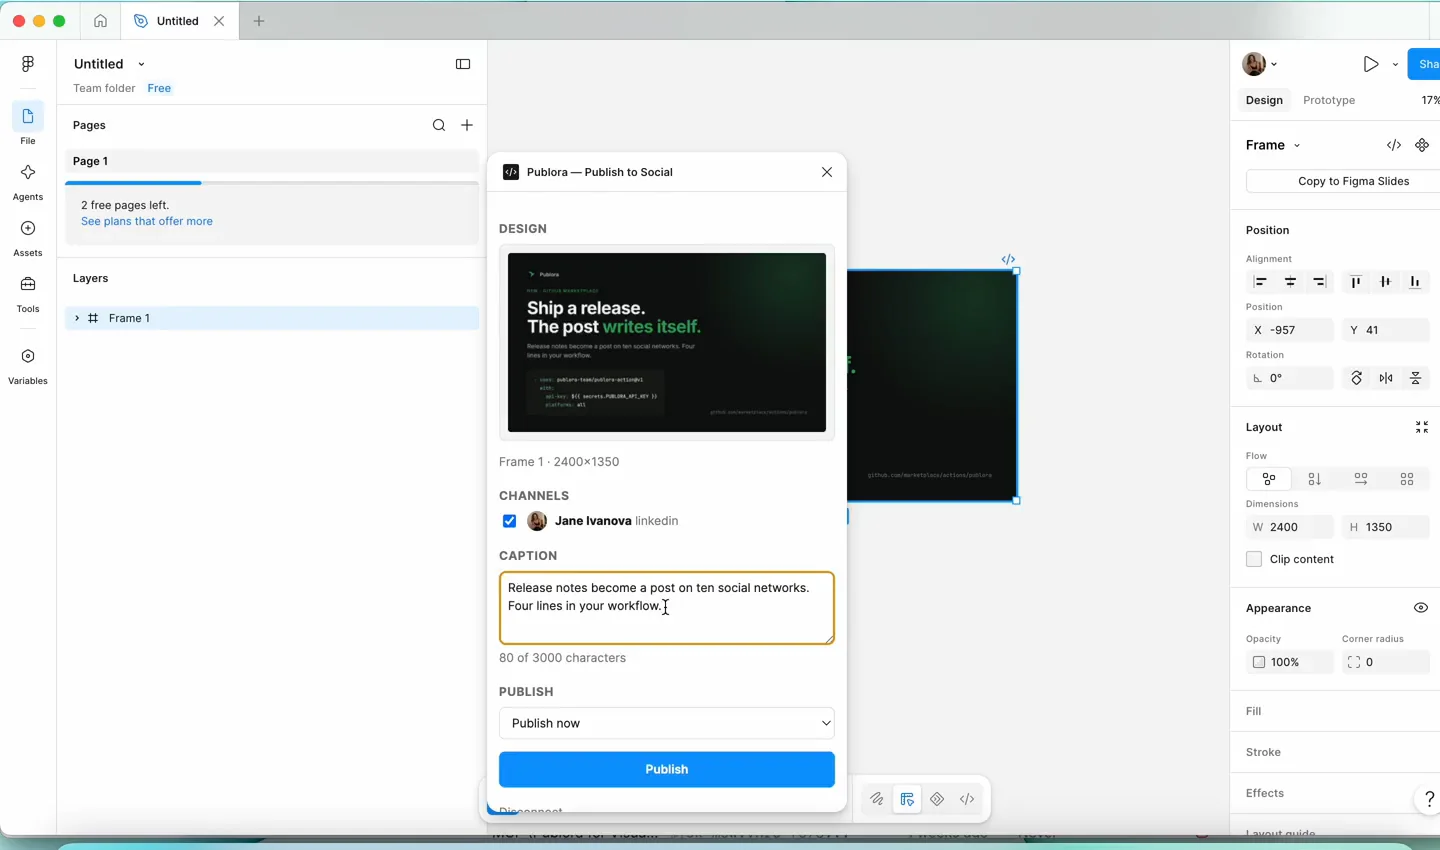This screenshot has width=1440, height=850.
Task: Flip the frame horizontally
Action: [1386, 378]
